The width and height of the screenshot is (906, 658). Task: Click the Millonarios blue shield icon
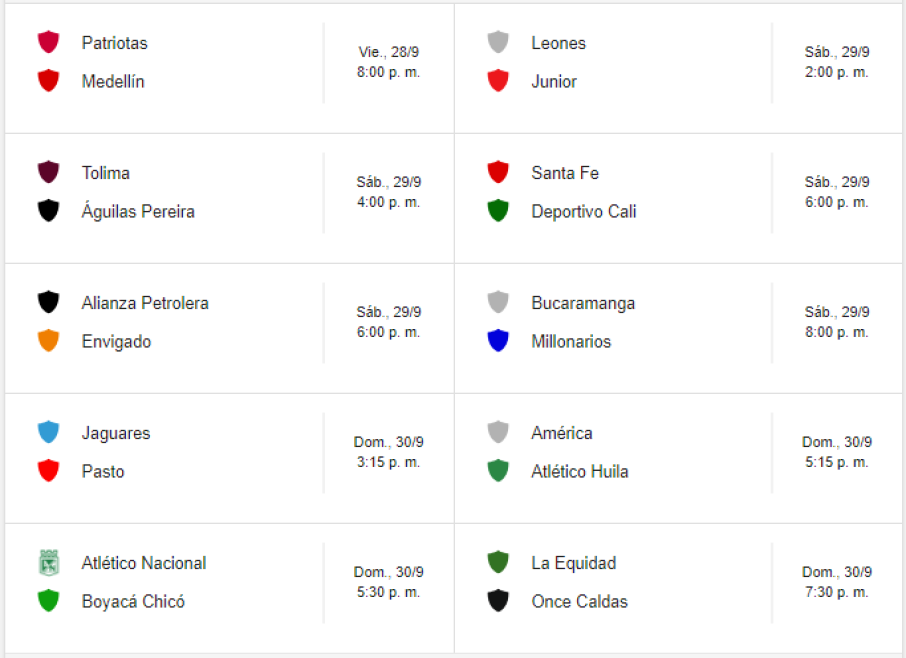497,341
